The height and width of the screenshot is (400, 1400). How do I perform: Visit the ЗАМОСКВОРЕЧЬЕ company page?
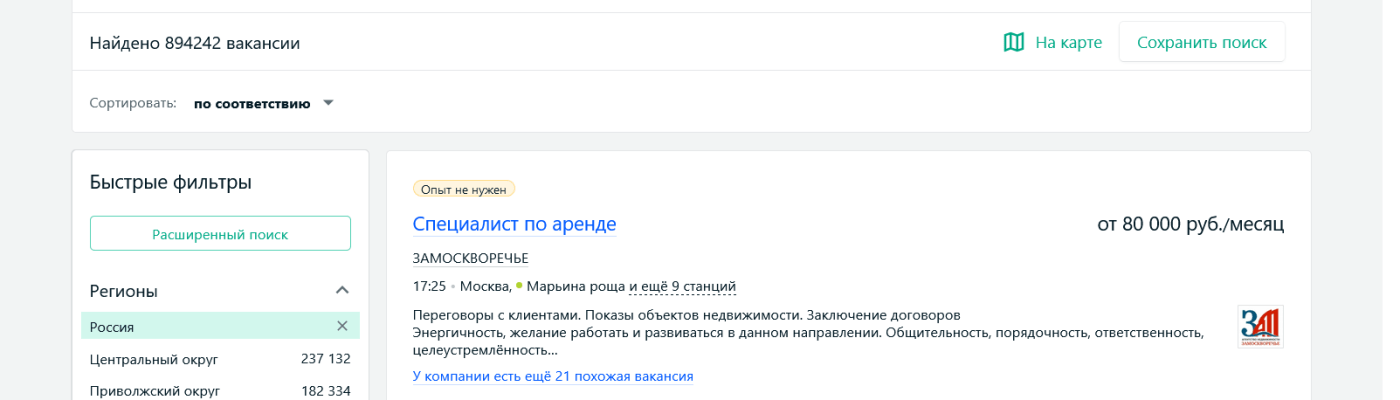(470, 258)
